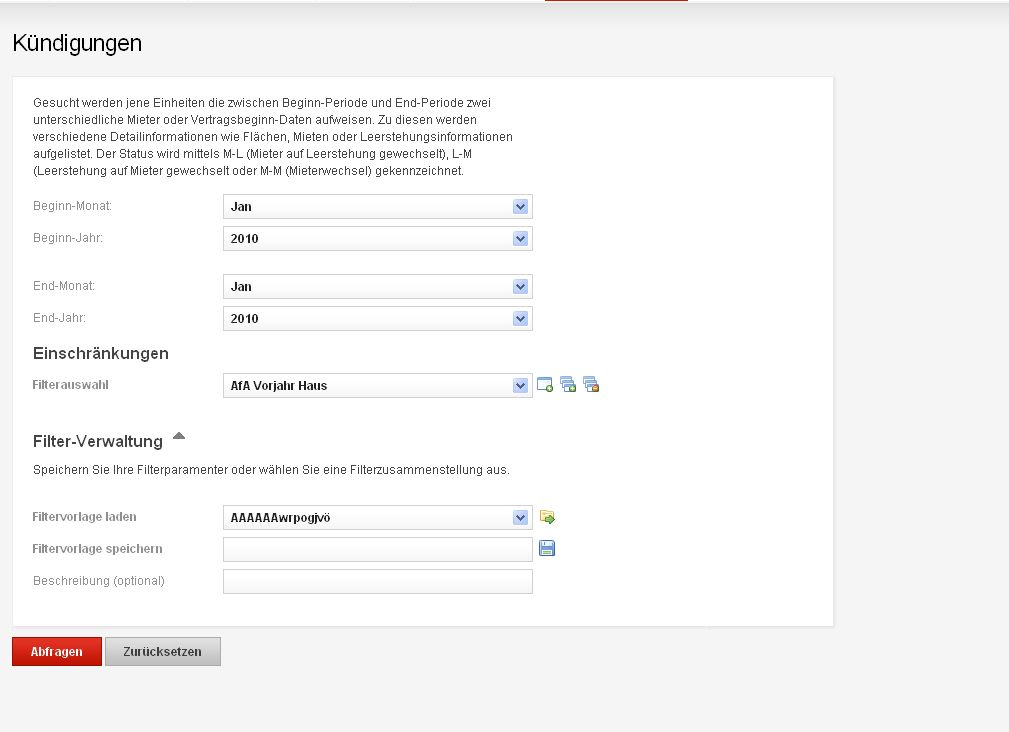Click the Kündigungen page title

point(77,44)
